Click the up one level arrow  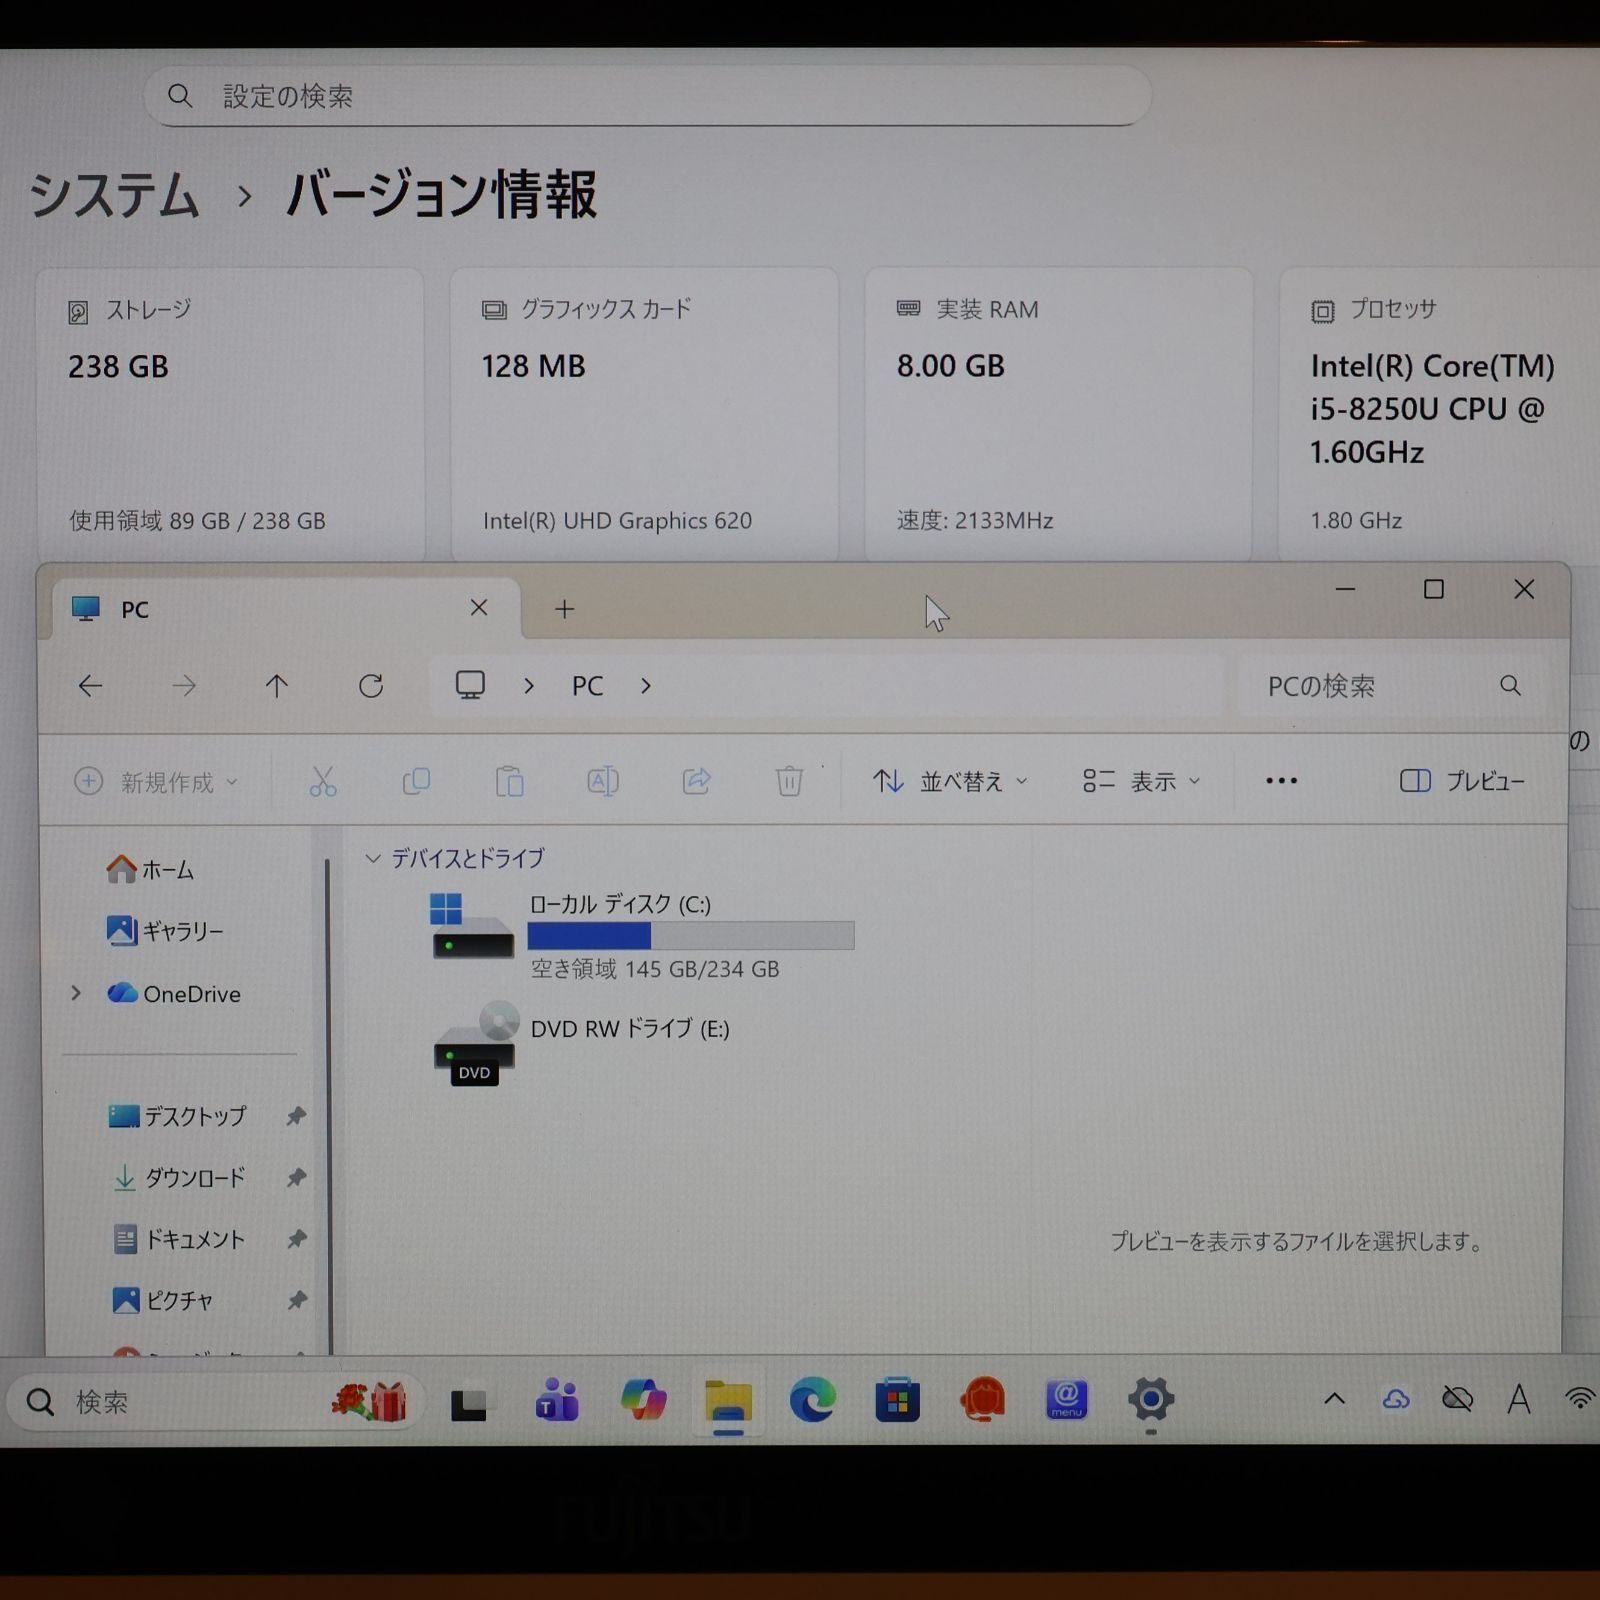point(278,686)
